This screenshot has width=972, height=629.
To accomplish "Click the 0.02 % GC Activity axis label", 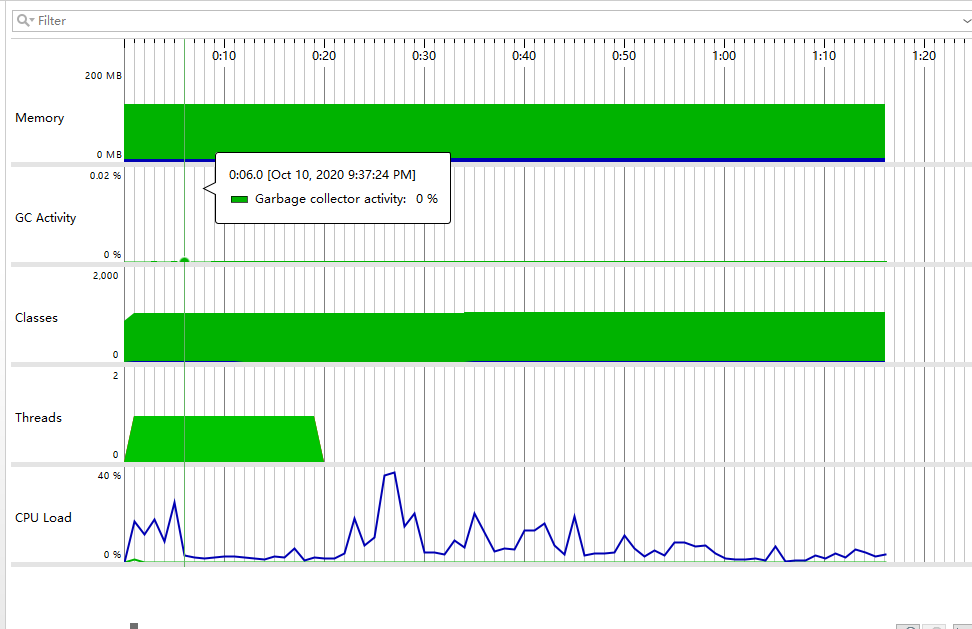I will point(105,175).
